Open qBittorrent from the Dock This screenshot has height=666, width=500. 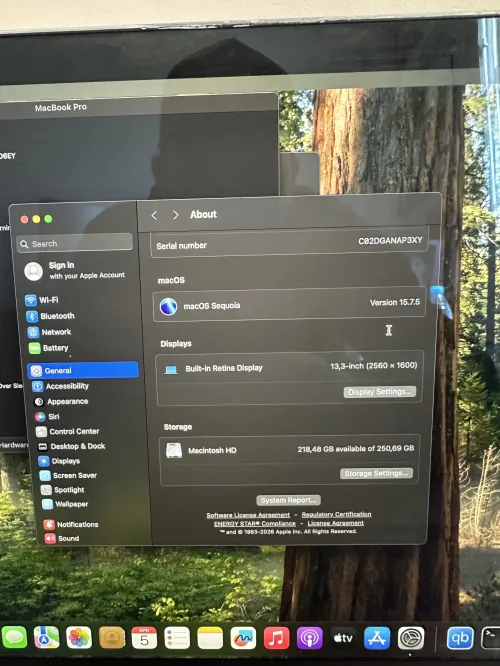tap(460, 638)
